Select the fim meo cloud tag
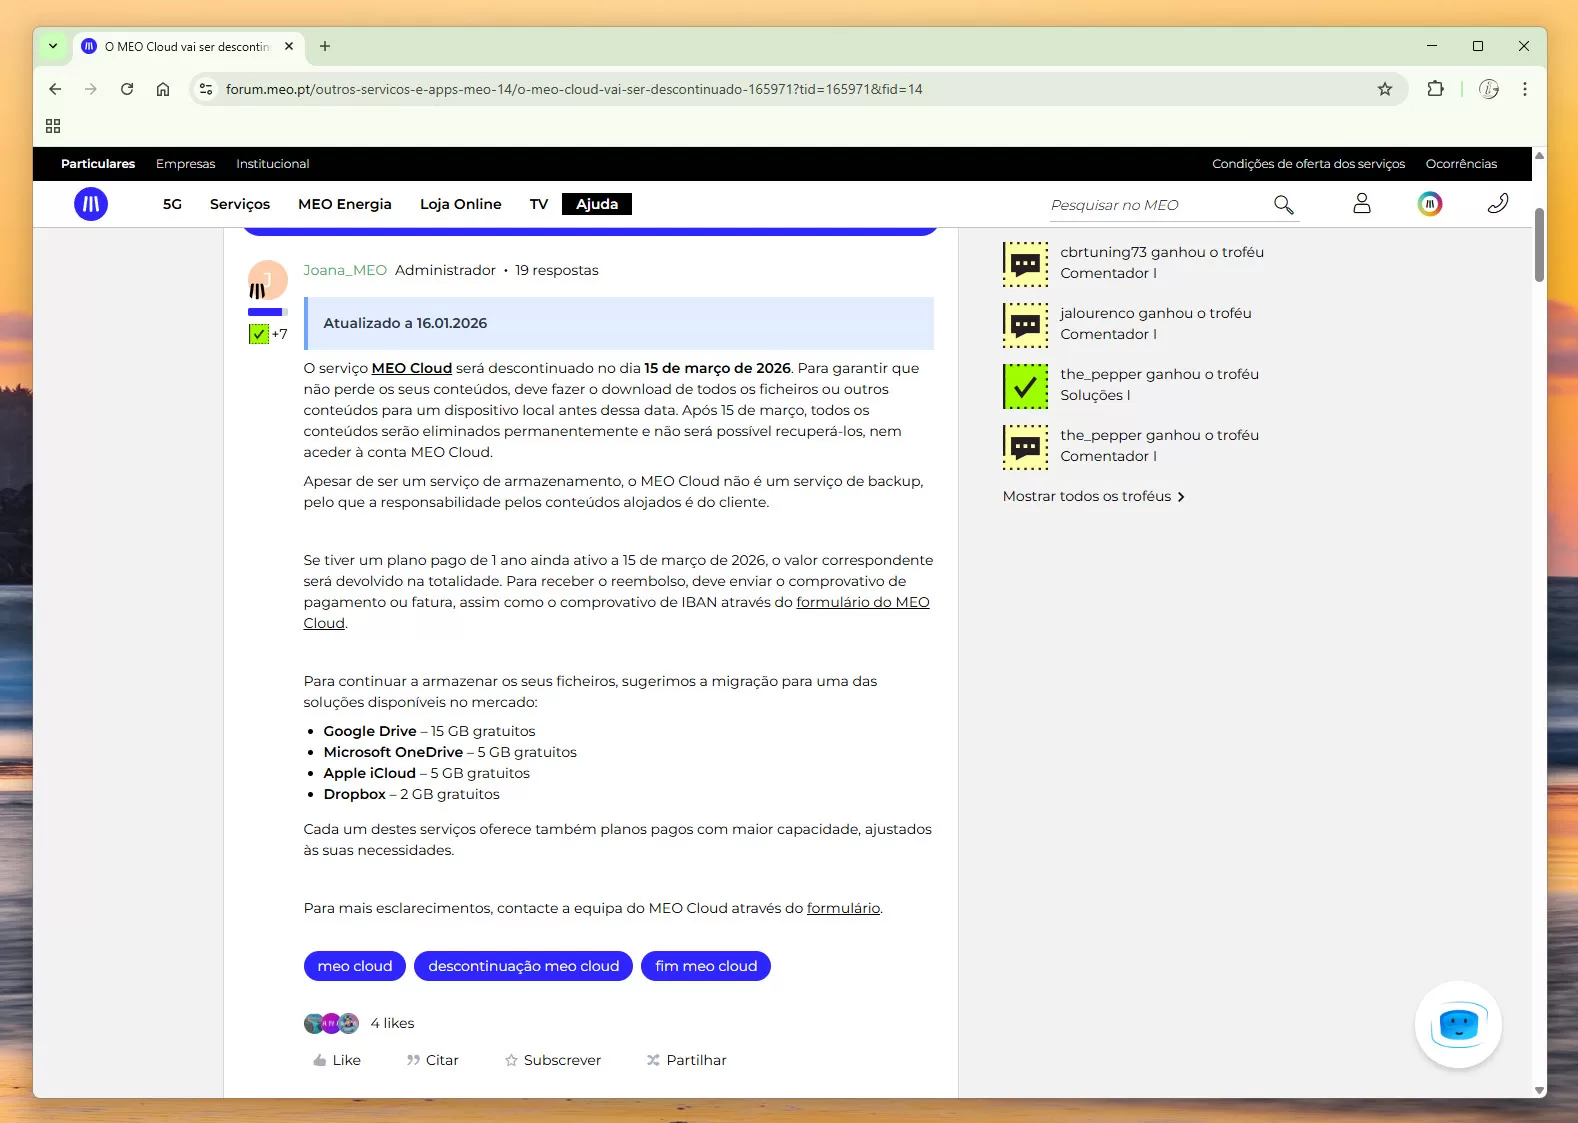1578x1123 pixels. point(706,966)
